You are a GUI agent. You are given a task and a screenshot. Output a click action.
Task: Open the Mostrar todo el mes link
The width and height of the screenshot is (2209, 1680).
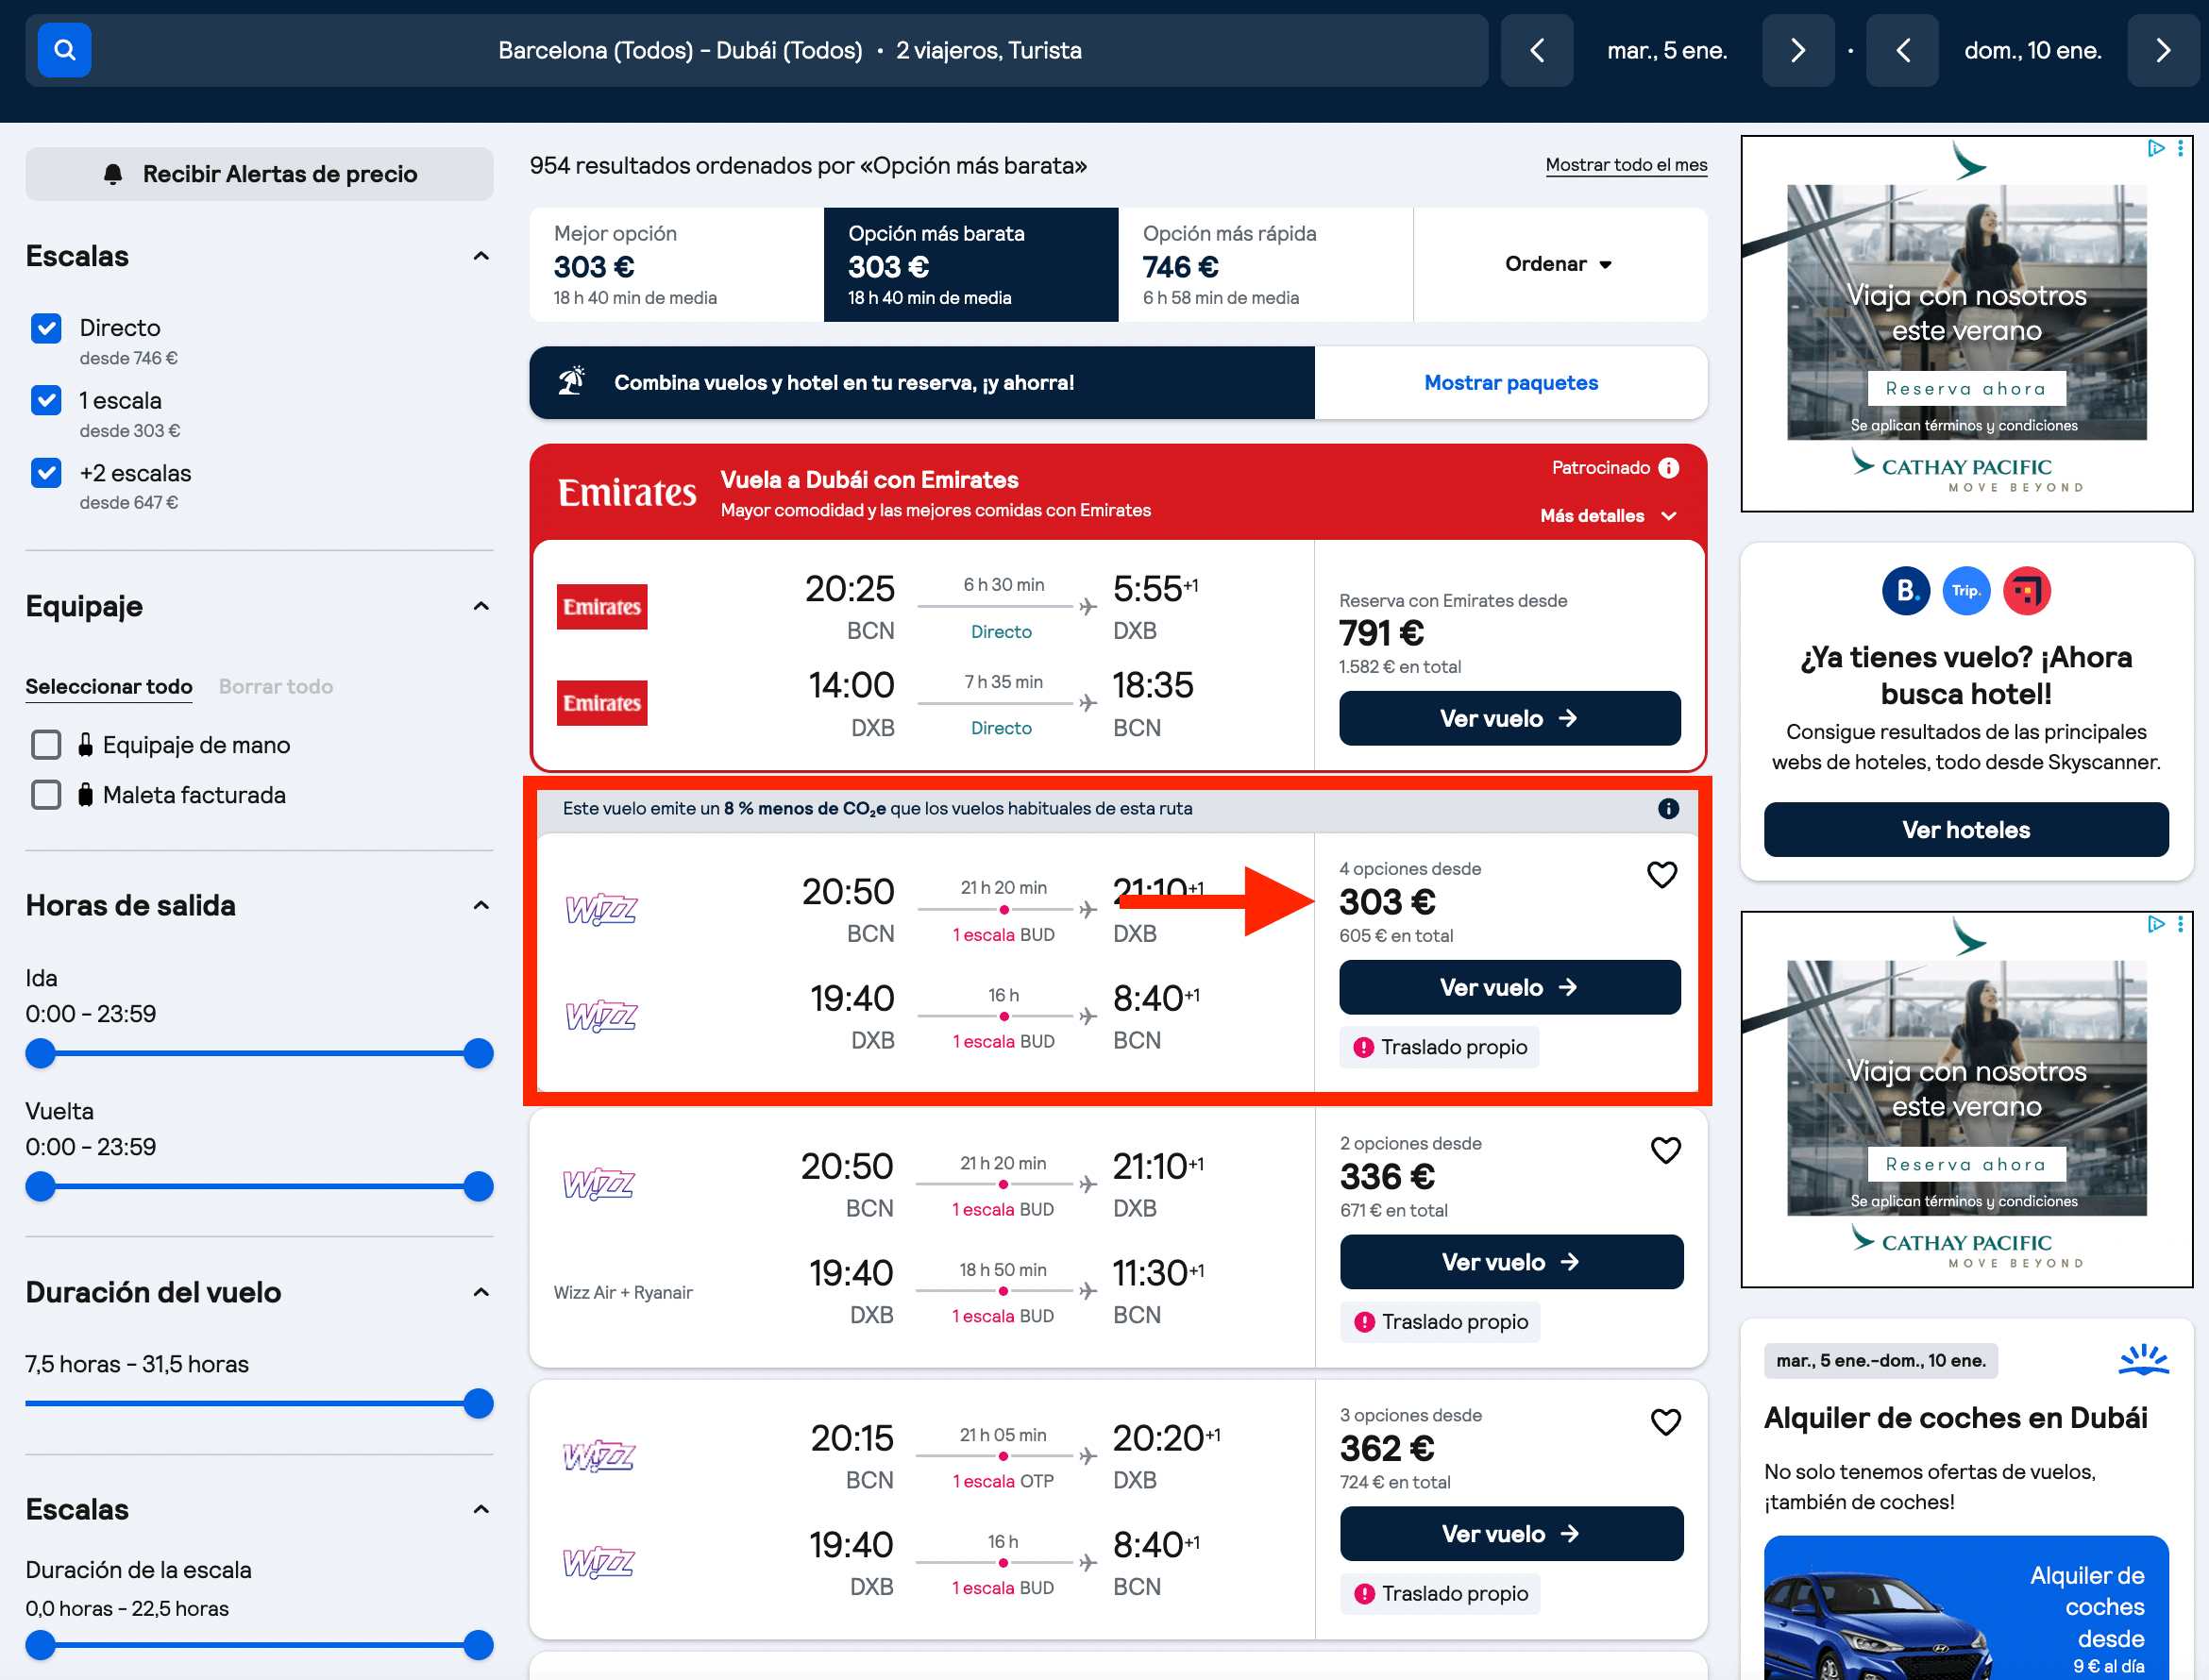(x=1626, y=165)
